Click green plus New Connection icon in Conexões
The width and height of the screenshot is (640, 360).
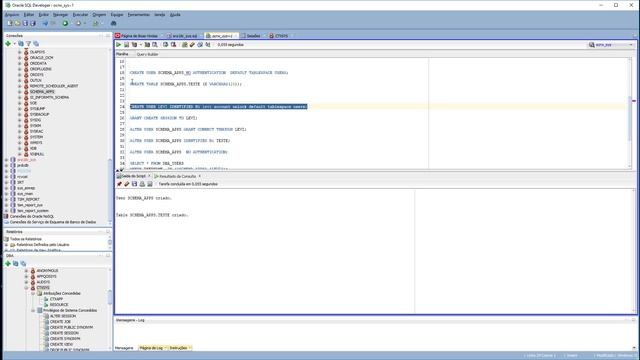(x=8, y=44)
